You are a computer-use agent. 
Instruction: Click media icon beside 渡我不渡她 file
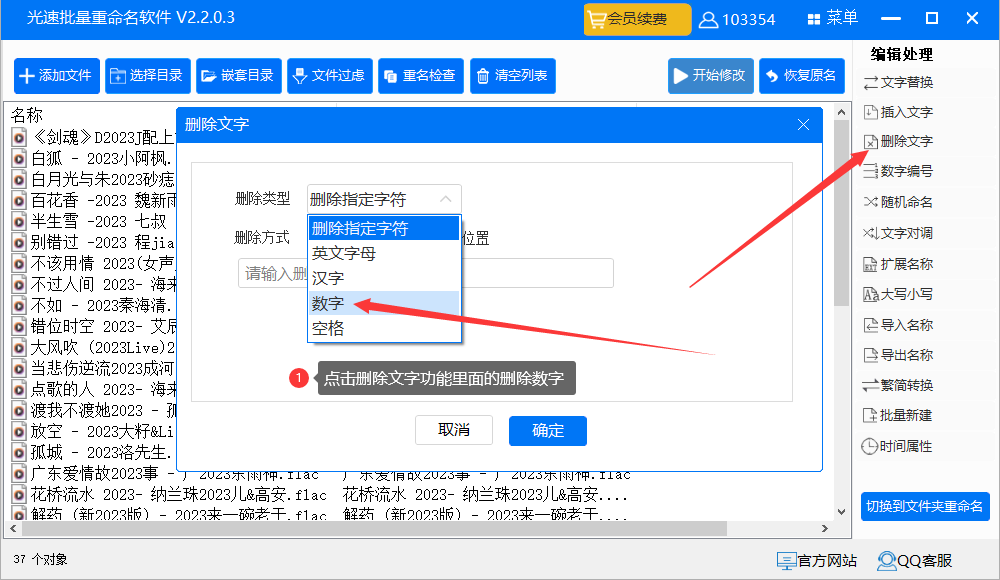coord(20,410)
